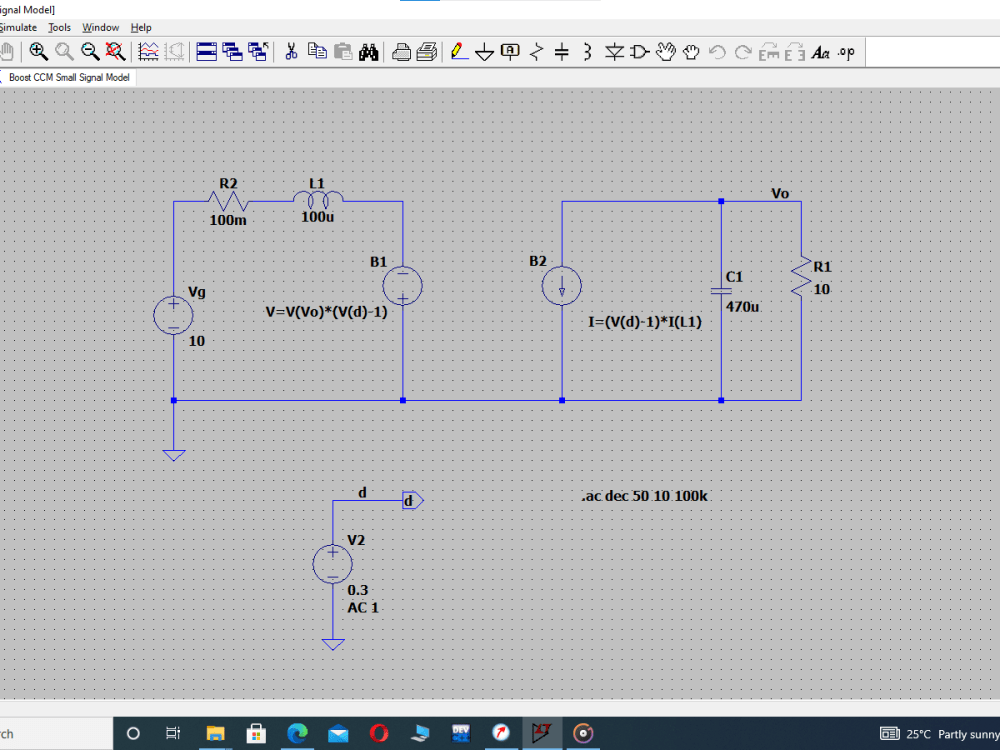Switch to Boost CCM Small Signal Model tab
This screenshot has height=750, width=1000.
click(x=68, y=77)
